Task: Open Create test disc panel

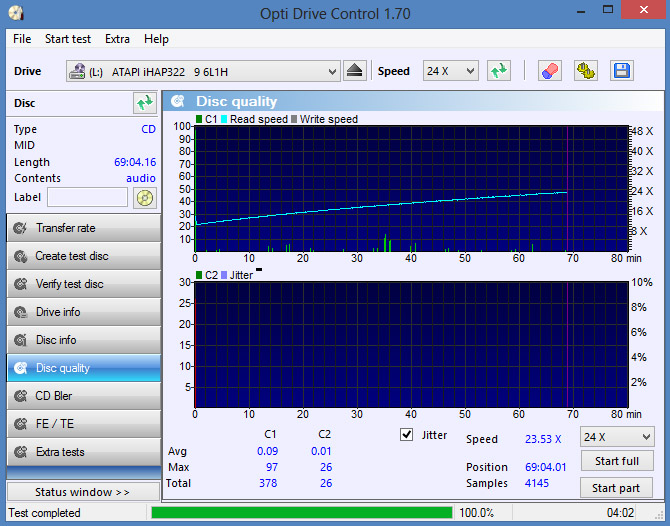Action: [84, 256]
